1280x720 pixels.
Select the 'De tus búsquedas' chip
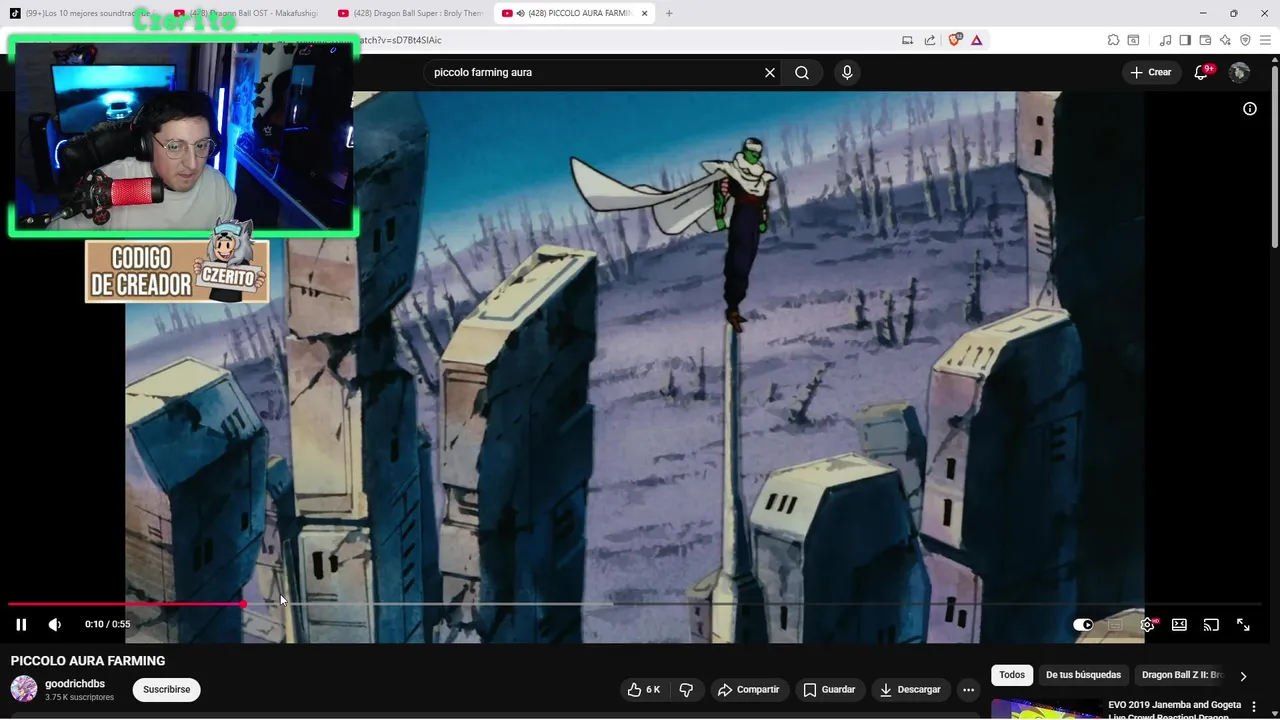pos(1083,675)
